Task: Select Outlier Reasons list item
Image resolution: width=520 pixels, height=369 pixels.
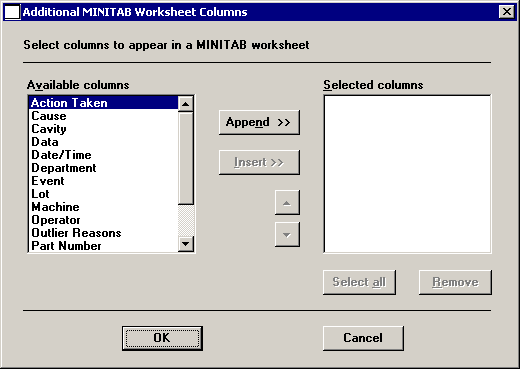Action: [104, 233]
